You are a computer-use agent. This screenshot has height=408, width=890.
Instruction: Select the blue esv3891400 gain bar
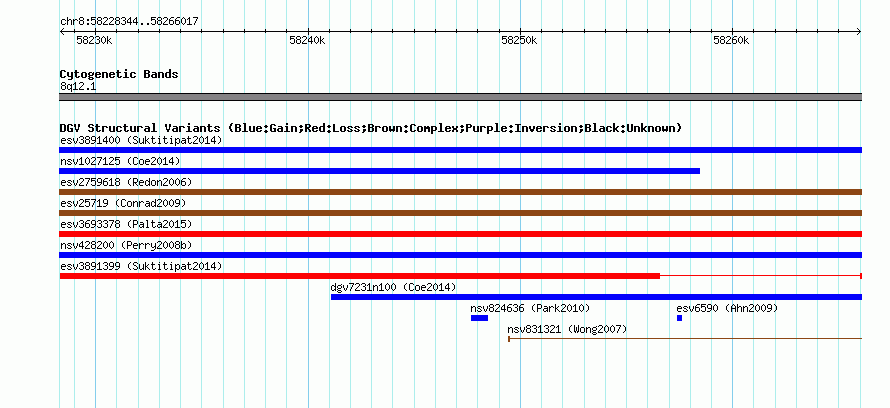[x=460, y=150]
